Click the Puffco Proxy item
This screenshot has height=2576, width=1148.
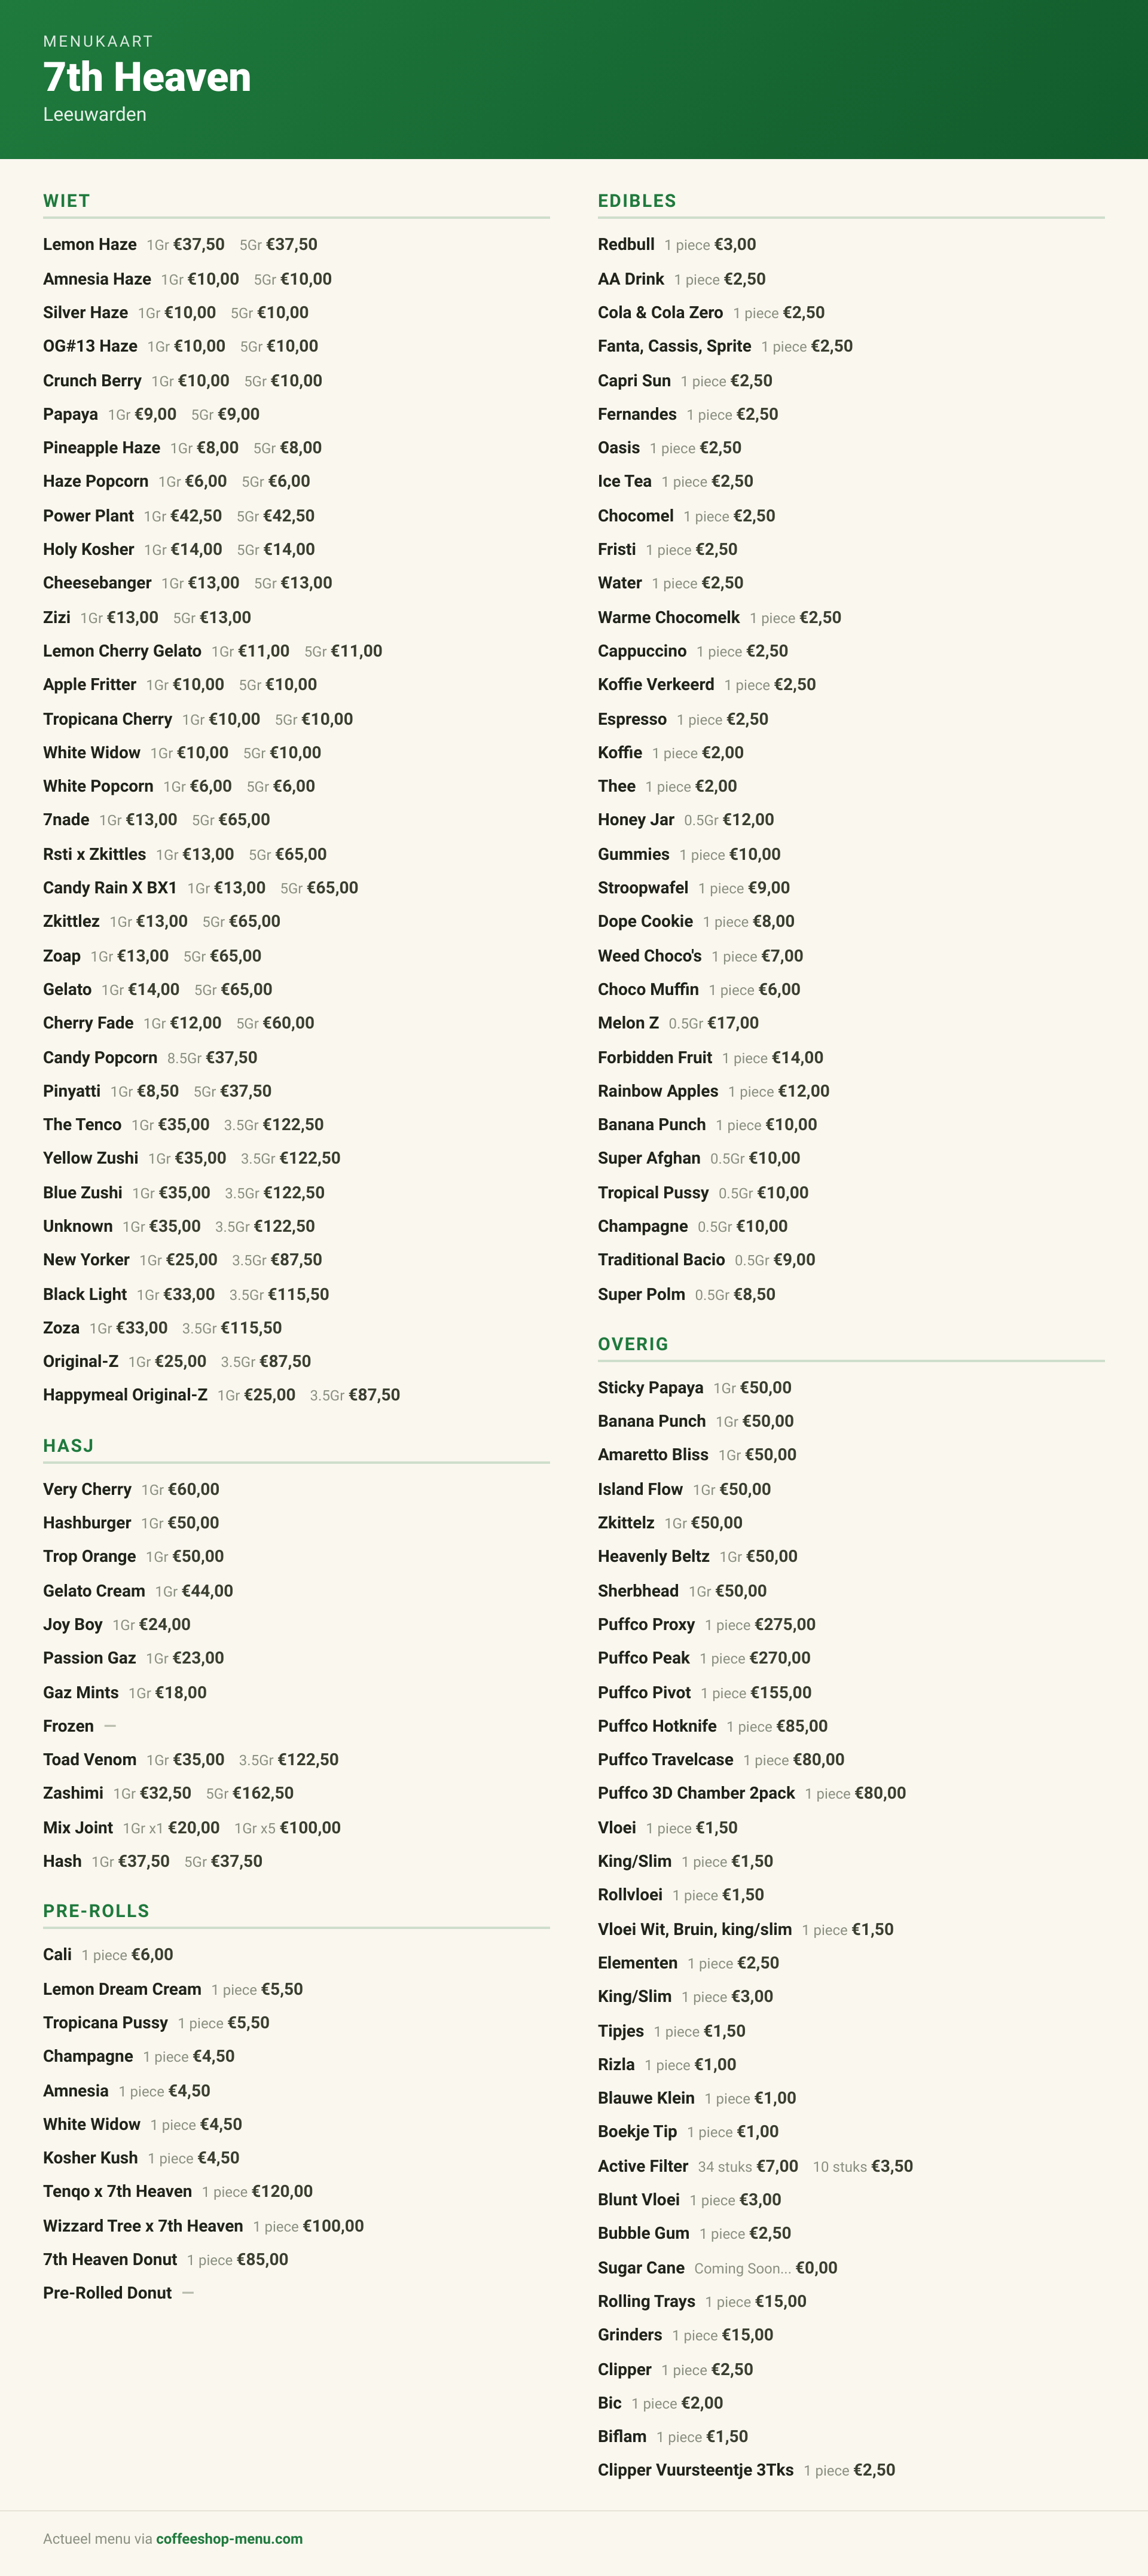(x=707, y=1625)
